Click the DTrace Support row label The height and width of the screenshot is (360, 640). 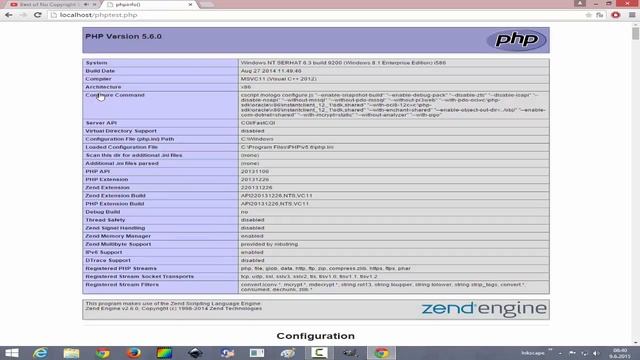pos(108,260)
